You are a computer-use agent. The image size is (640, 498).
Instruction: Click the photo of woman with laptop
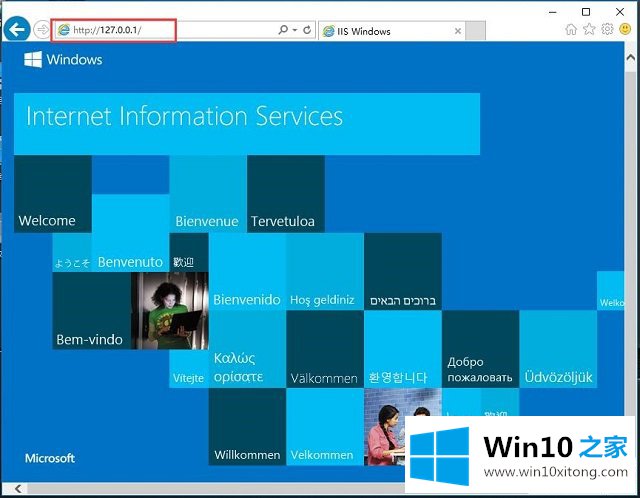[170, 311]
